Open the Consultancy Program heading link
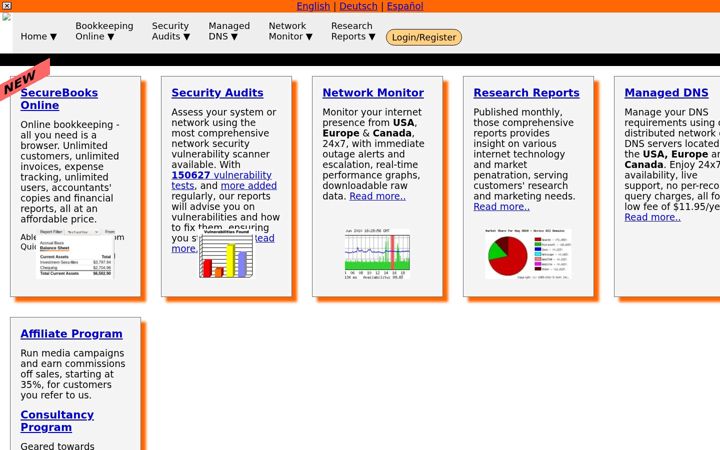The image size is (720, 450). (x=57, y=421)
